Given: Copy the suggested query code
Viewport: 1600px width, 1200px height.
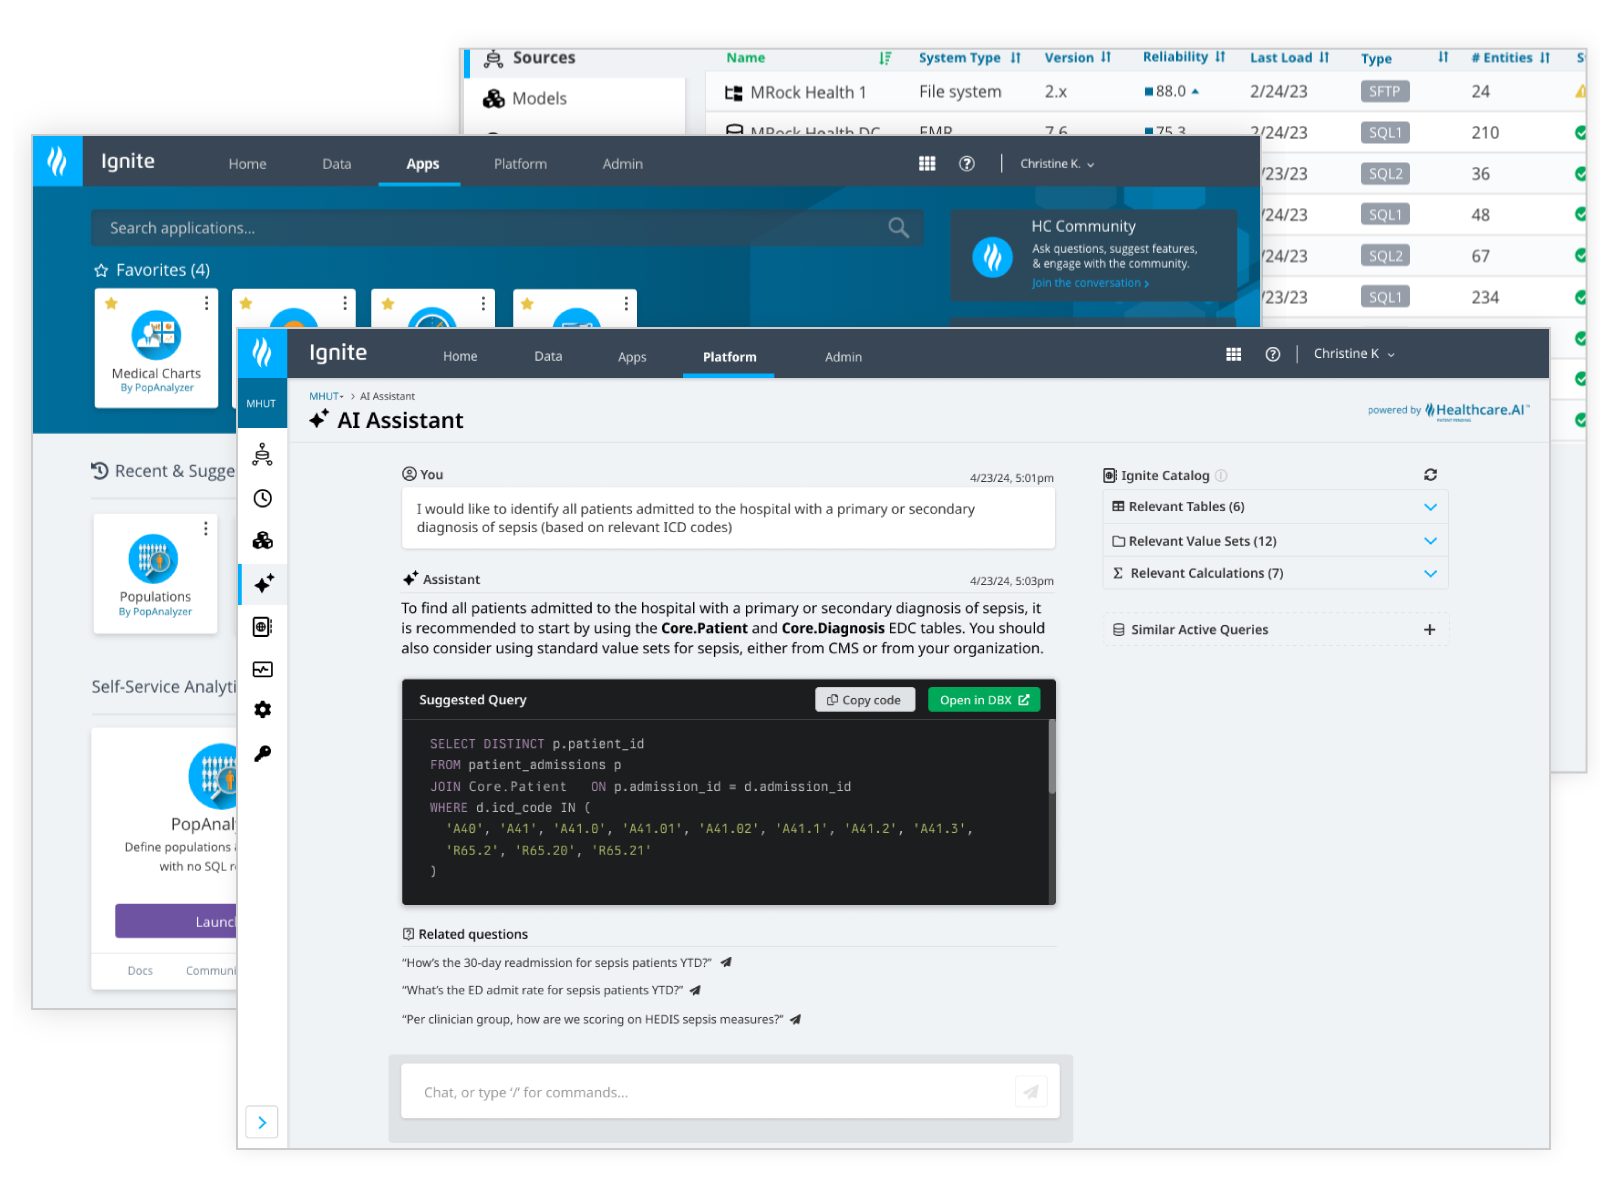Looking at the screenshot, I should pyautogui.click(x=865, y=700).
